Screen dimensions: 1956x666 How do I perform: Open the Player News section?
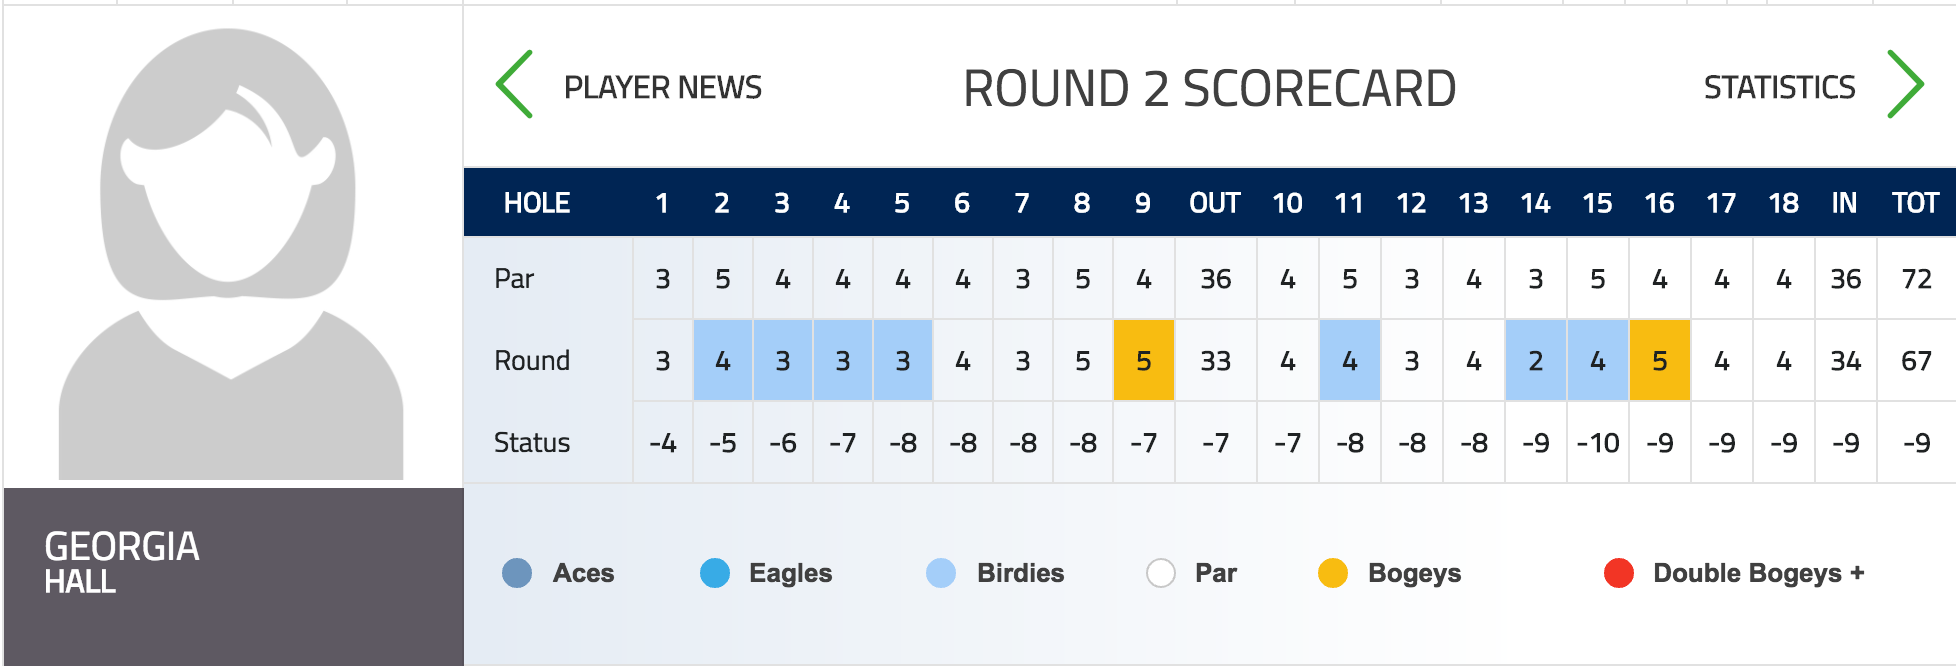663,88
